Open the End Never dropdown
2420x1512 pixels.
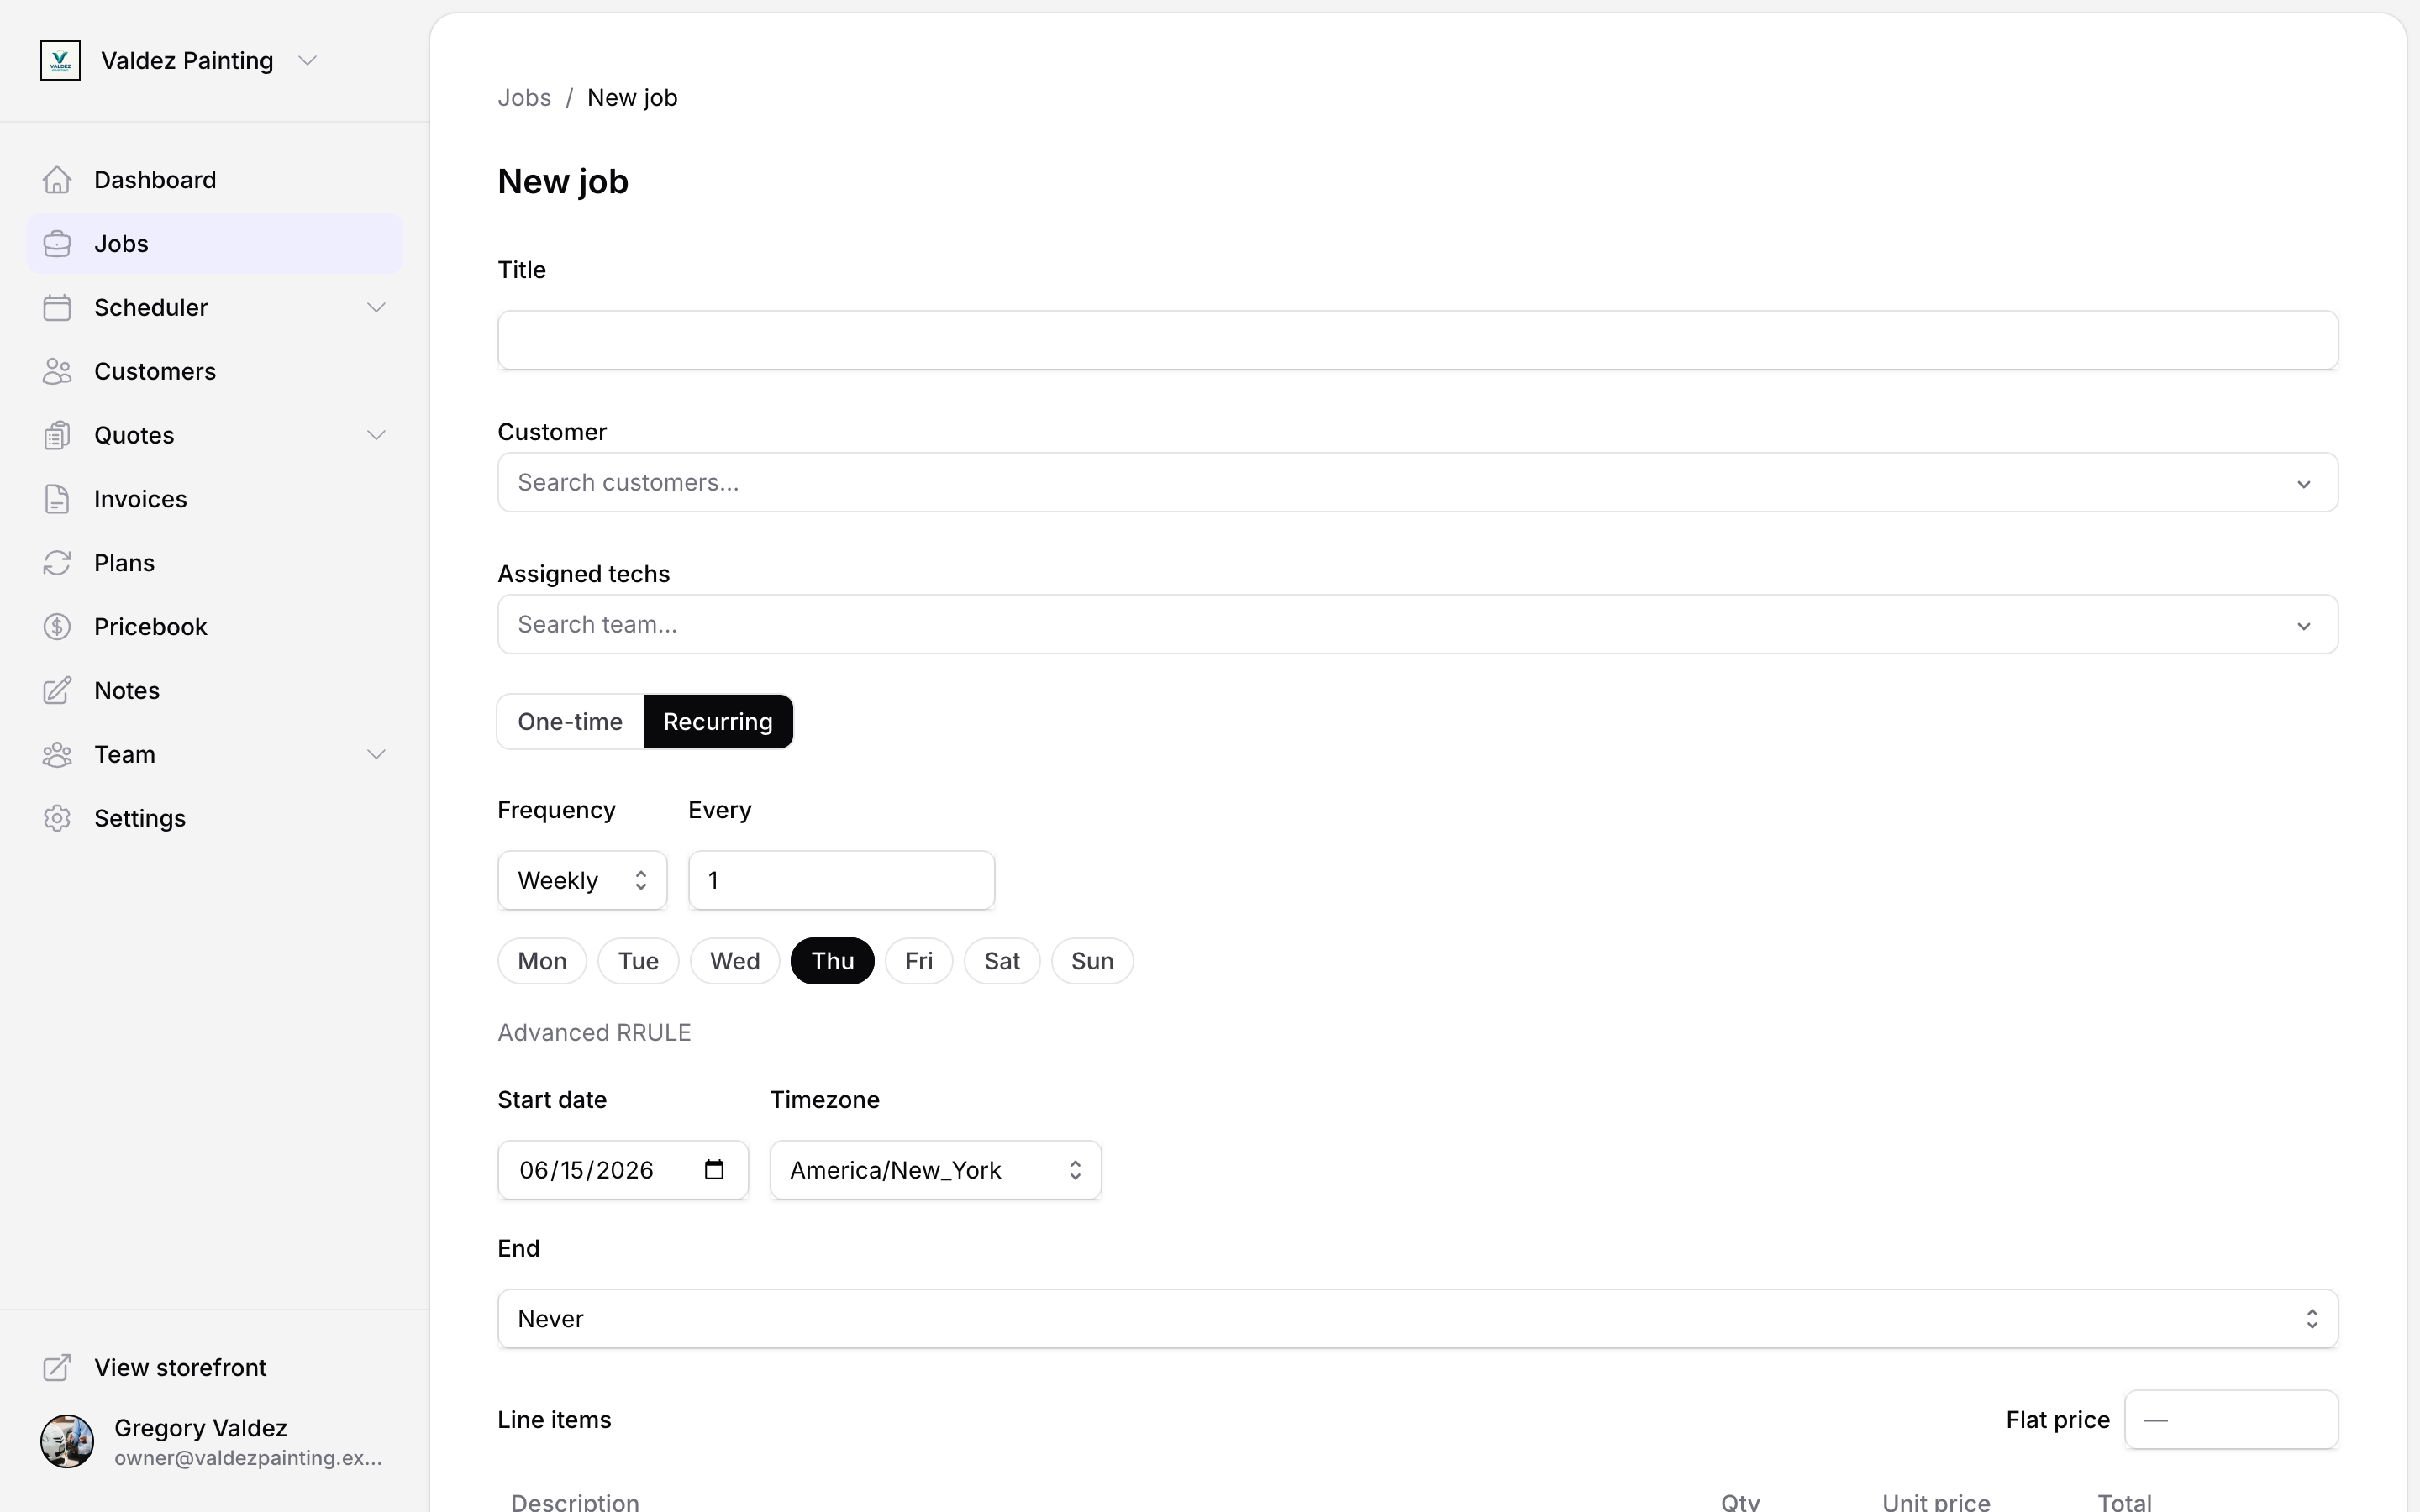point(1417,1319)
